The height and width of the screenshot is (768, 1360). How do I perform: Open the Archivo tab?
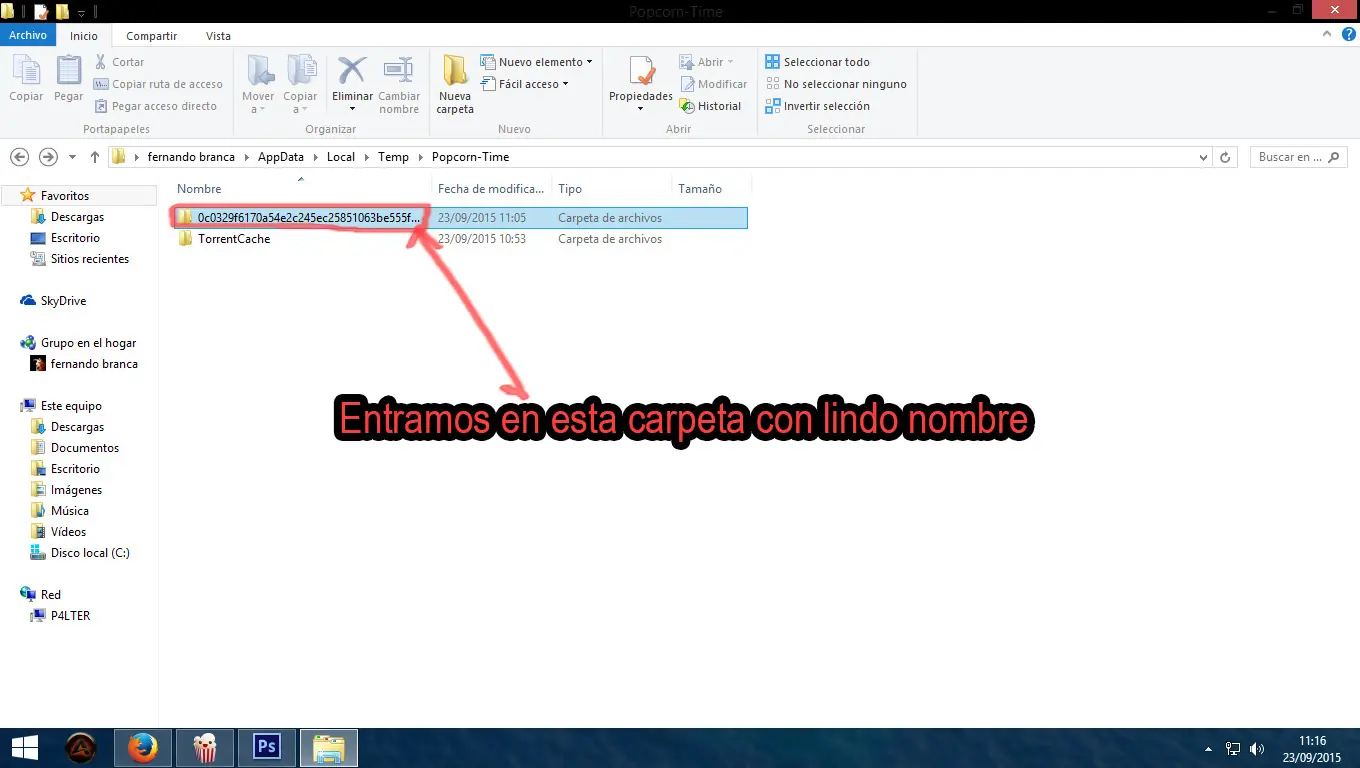[x=28, y=35]
